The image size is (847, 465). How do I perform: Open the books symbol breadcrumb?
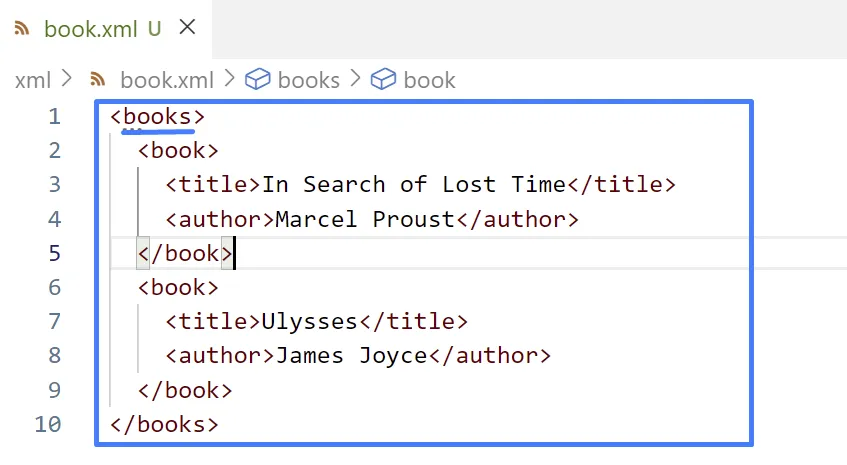308,80
